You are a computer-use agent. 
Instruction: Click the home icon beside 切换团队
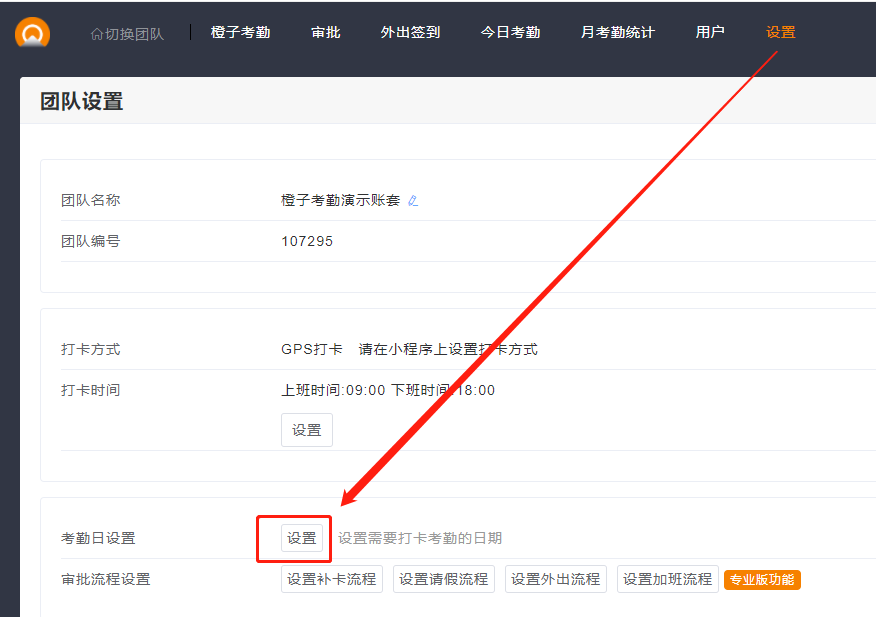(96, 34)
